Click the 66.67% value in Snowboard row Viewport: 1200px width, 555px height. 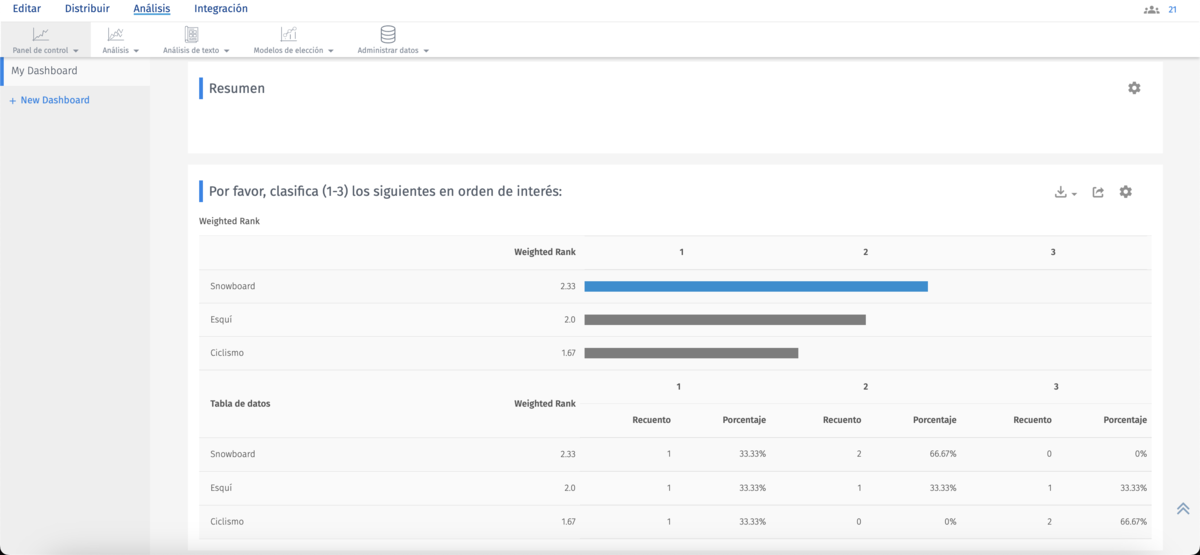pos(942,454)
